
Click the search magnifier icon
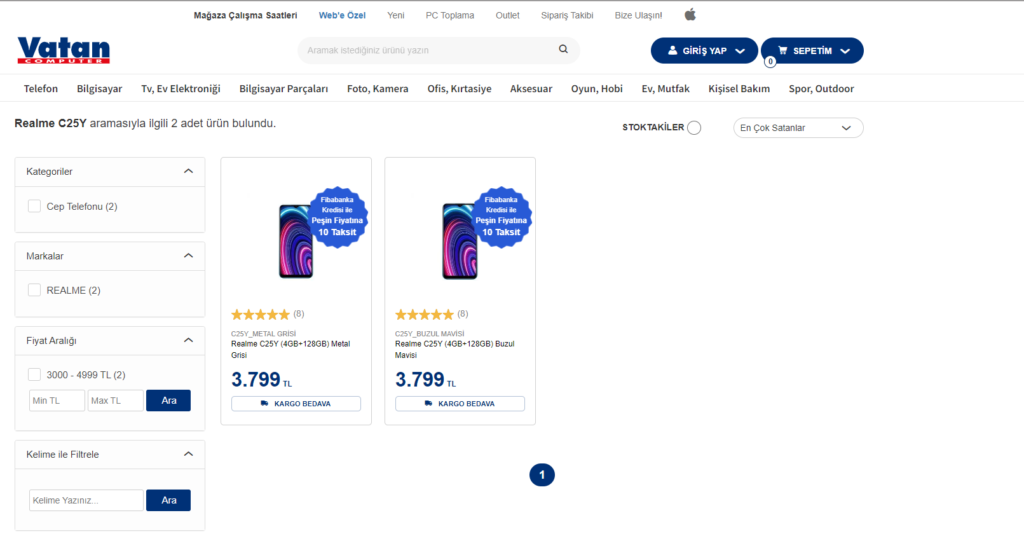tap(563, 49)
